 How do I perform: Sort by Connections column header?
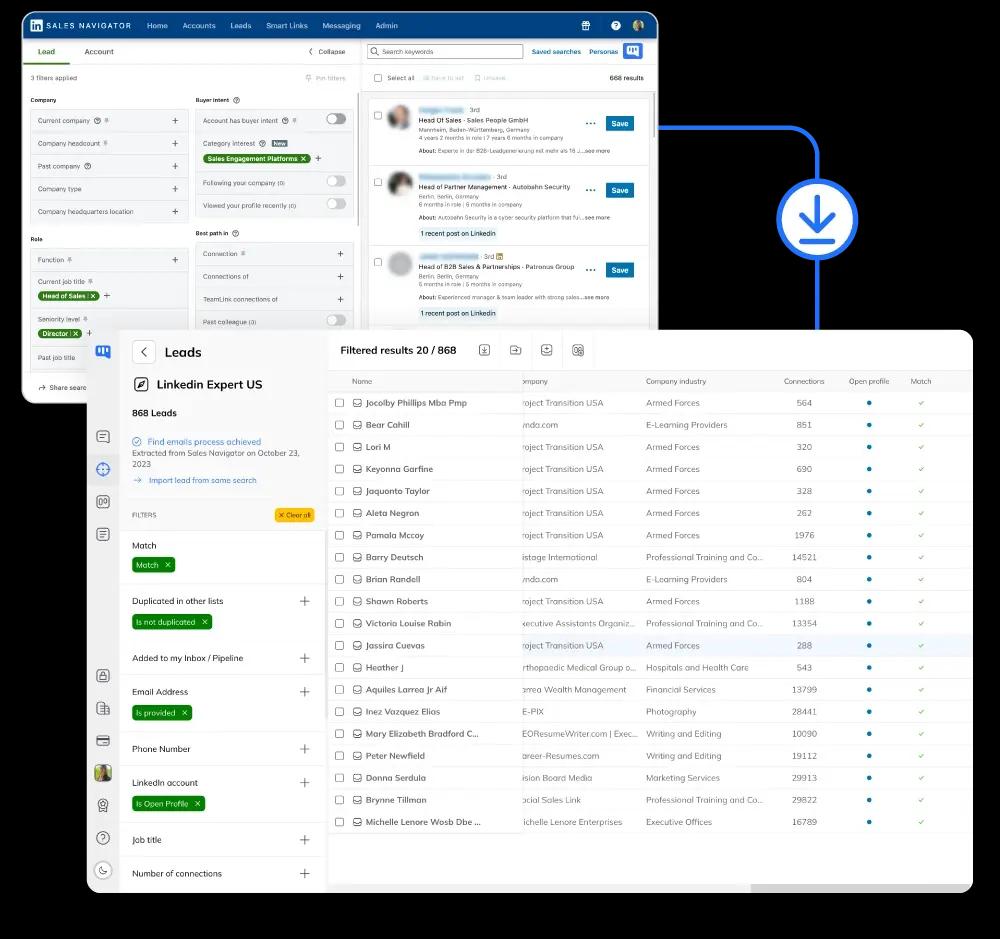804,381
